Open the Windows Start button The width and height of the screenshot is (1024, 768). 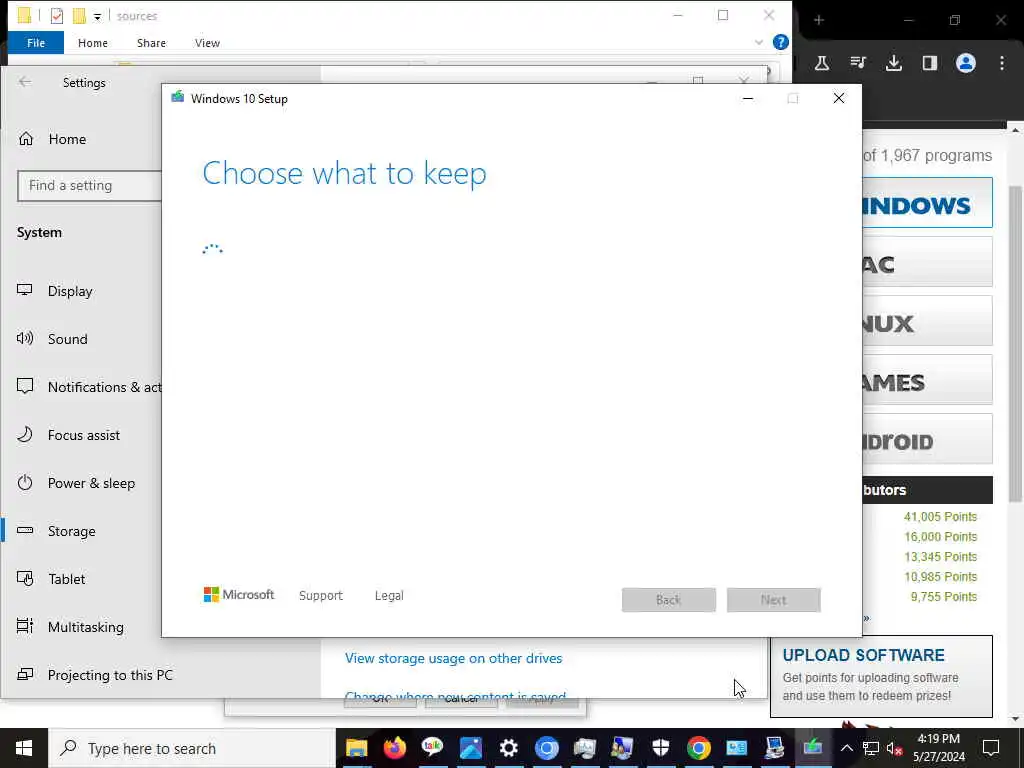point(24,748)
